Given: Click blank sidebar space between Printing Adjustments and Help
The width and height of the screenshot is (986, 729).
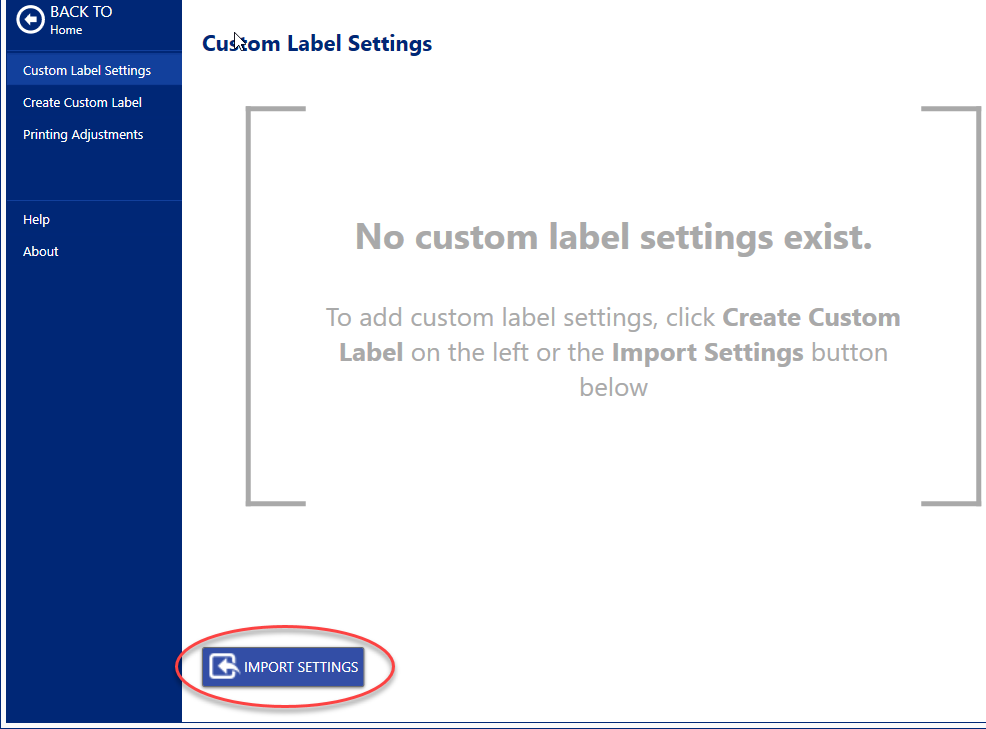Looking at the screenshot, I should point(93,175).
